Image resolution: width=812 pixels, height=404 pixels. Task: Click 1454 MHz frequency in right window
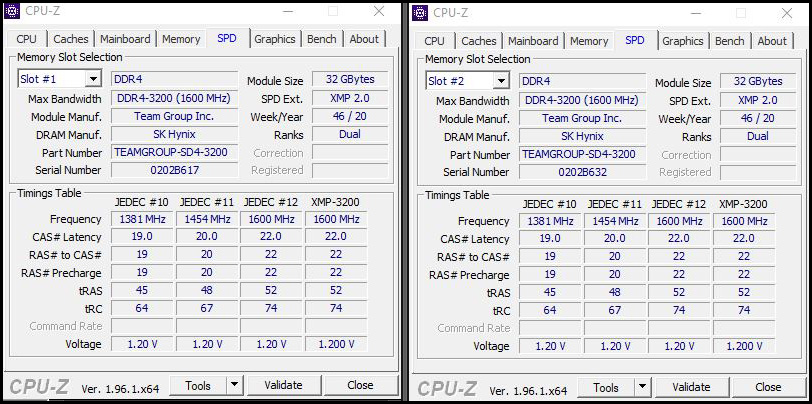tap(615, 221)
